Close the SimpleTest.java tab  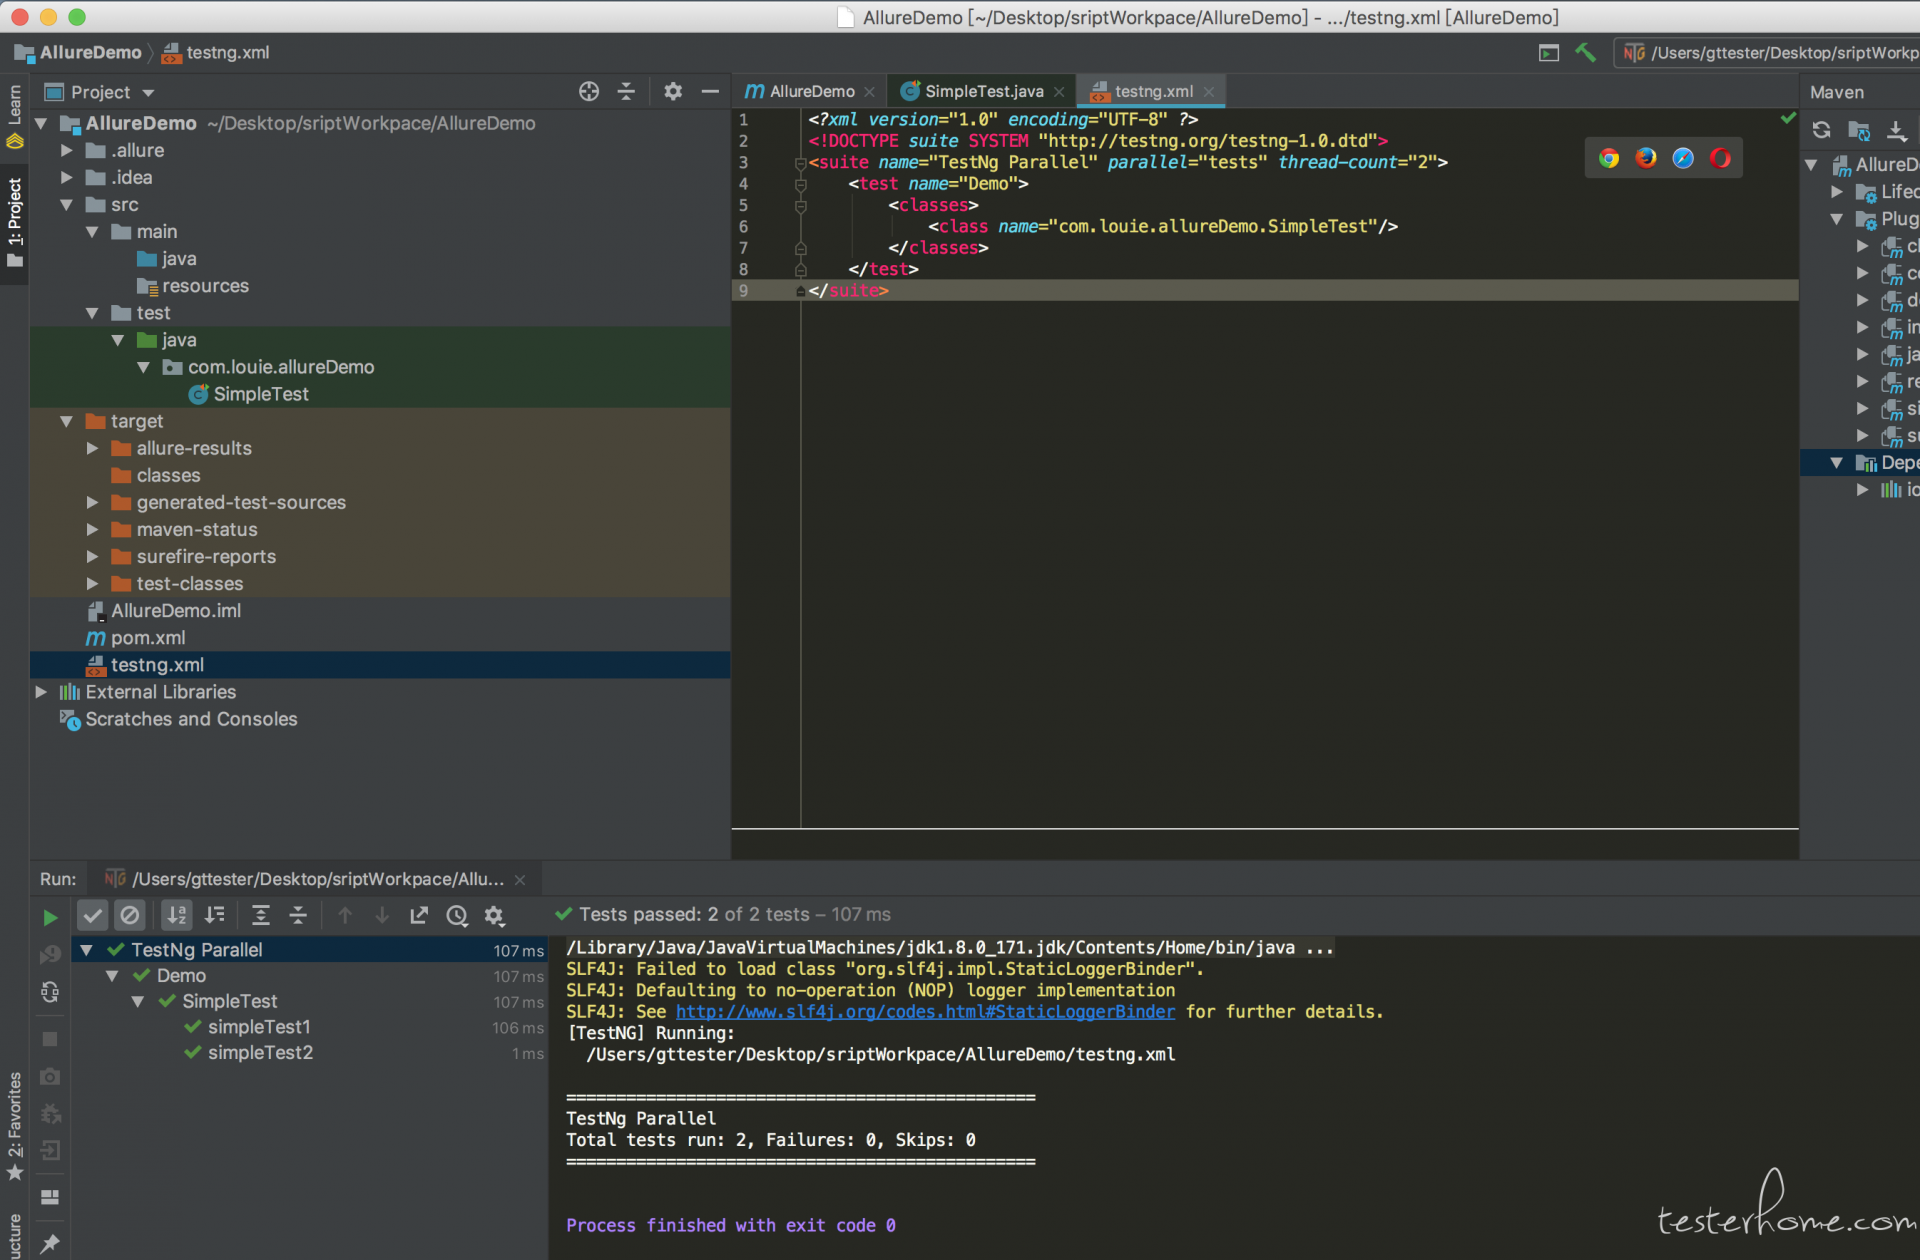pos(1059,92)
